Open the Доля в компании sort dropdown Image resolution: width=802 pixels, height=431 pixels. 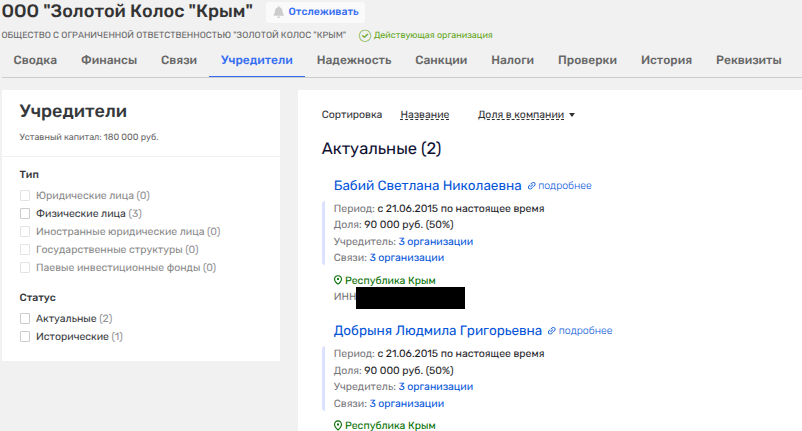(526, 115)
